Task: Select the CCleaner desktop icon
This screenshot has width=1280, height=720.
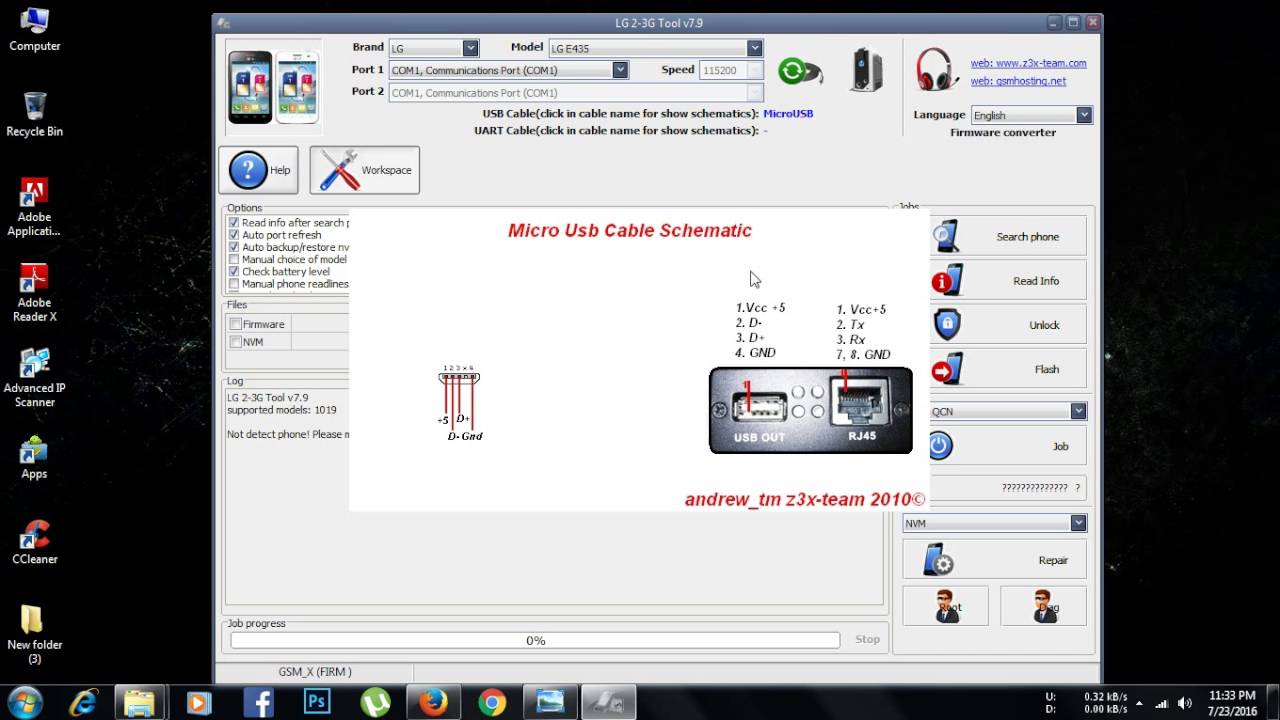Action: 35,543
